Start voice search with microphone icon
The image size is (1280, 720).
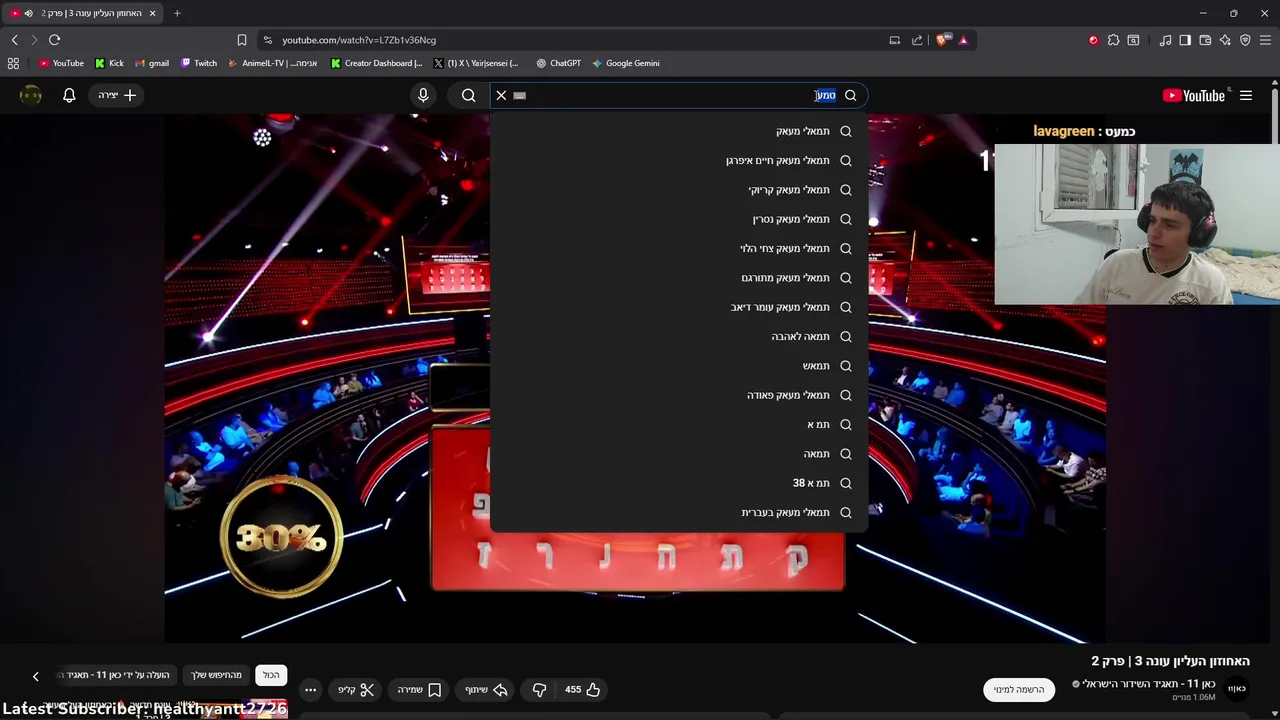point(423,95)
